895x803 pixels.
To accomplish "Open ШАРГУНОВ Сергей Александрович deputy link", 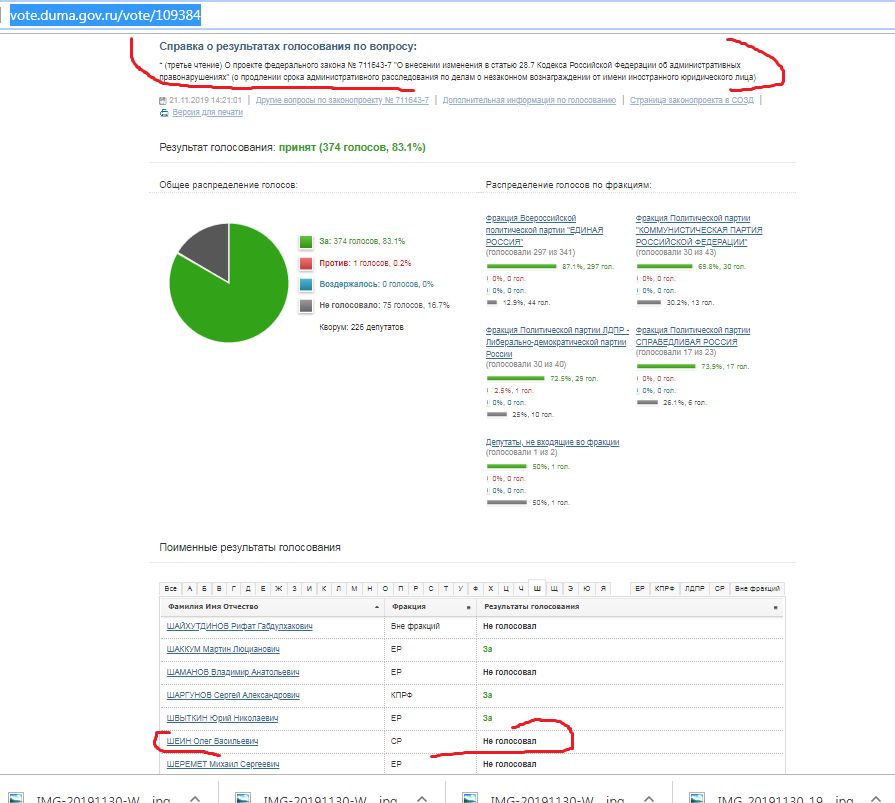I will (232, 695).
